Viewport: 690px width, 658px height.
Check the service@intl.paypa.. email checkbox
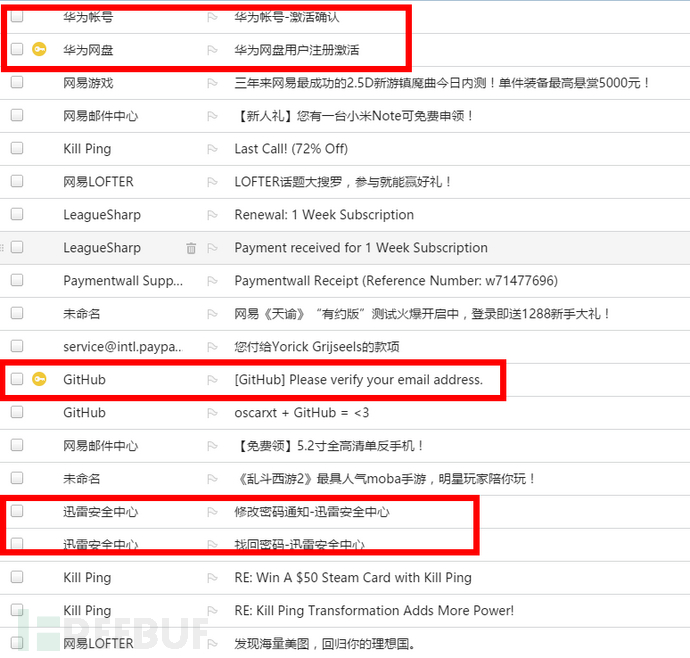(17, 346)
